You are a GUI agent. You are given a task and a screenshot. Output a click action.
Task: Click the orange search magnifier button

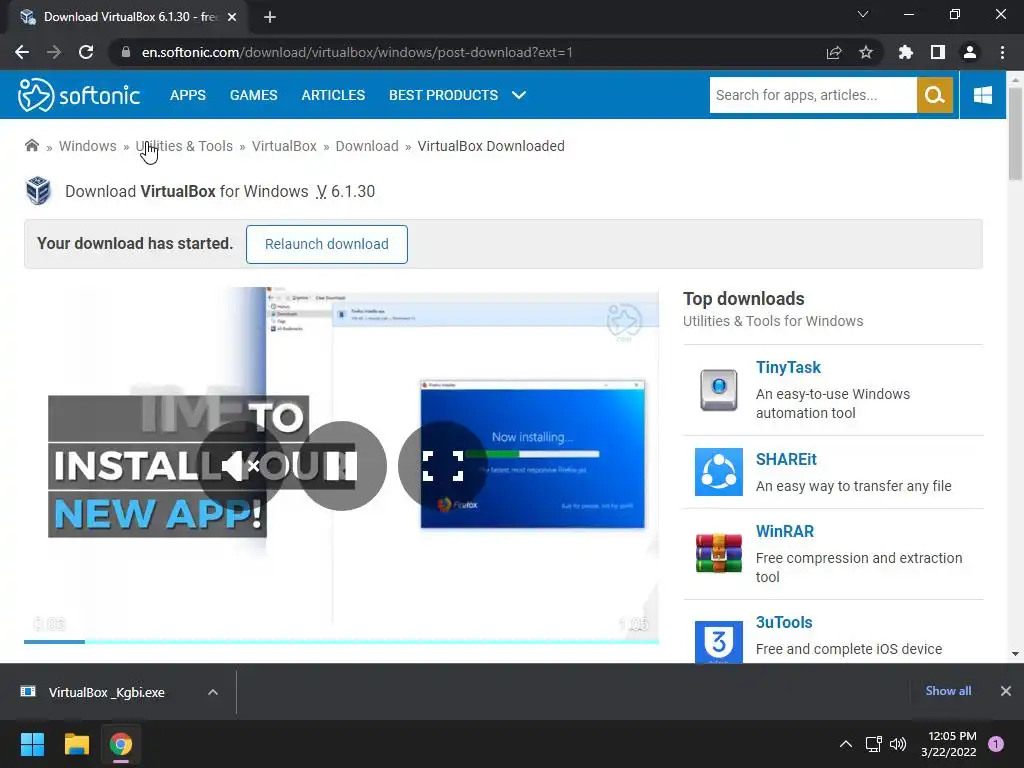pos(935,95)
